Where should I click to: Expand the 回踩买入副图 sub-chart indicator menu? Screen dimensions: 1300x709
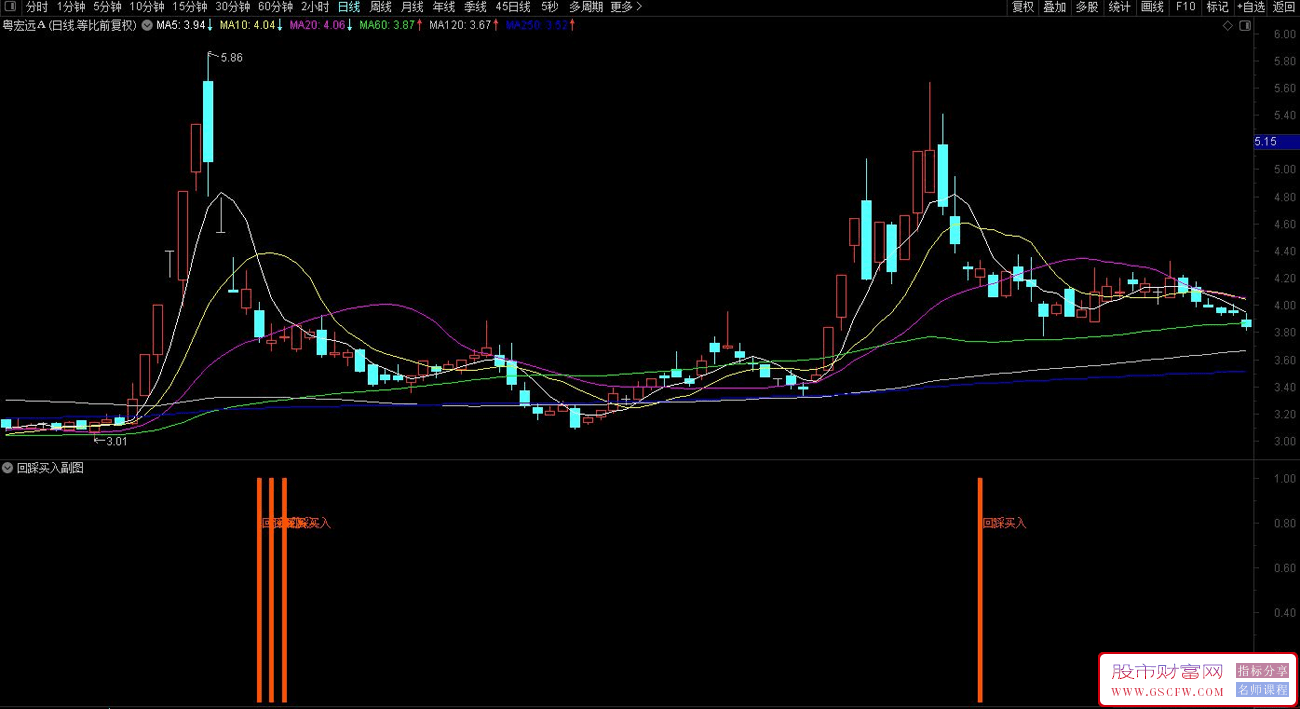pyautogui.click(x=8, y=467)
